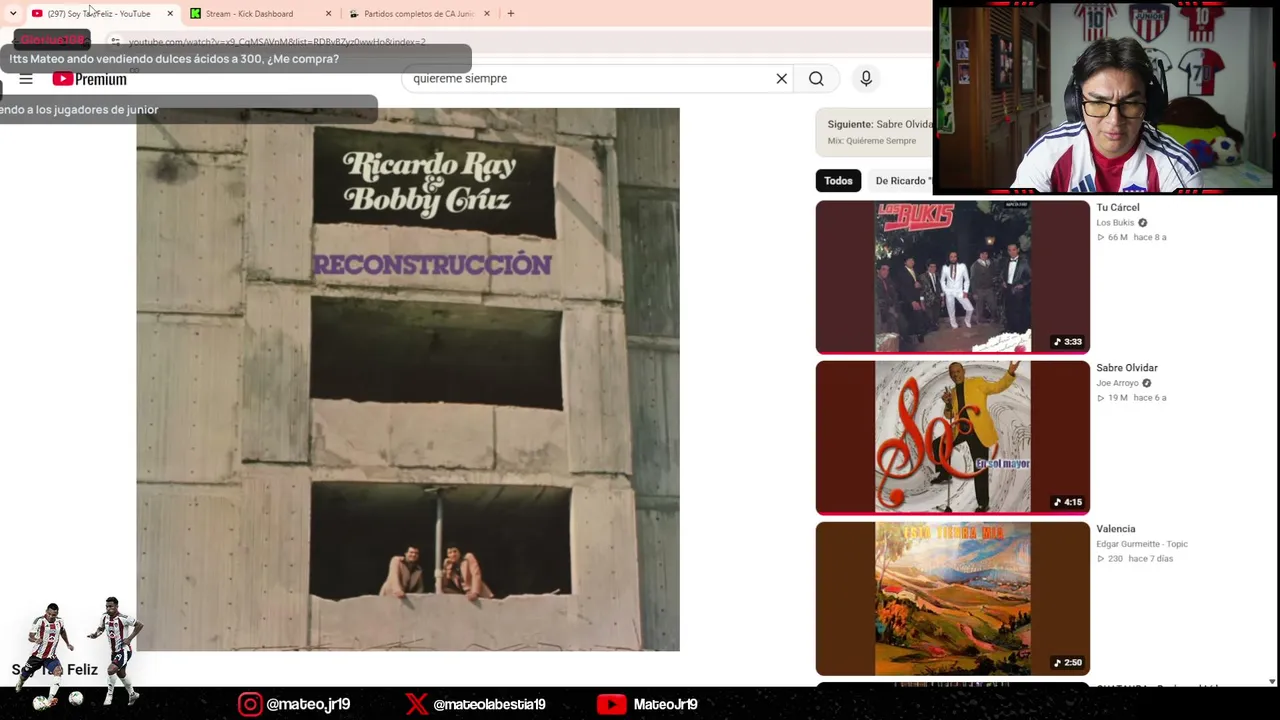
Task: Open the Siguiente: Sabre Olvidar mix panel
Action: (x=874, y=132)
